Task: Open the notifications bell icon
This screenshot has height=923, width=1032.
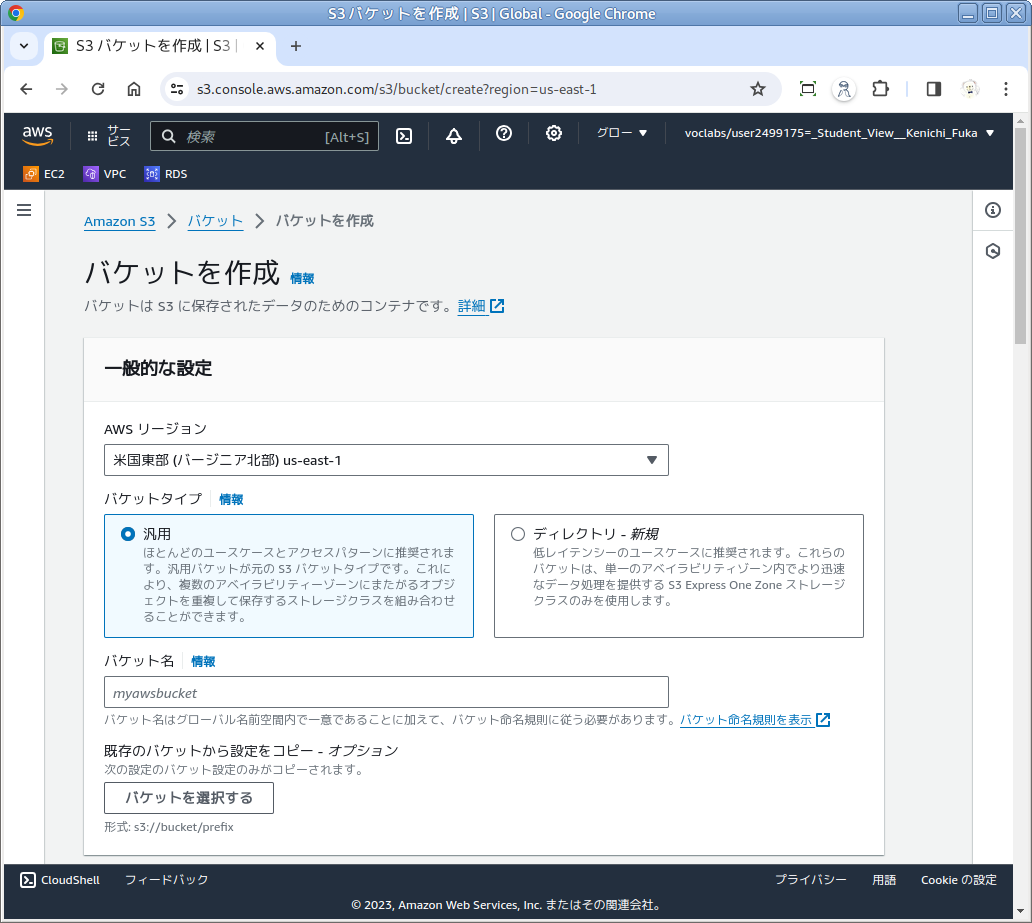Action: (x=454, y=135)
